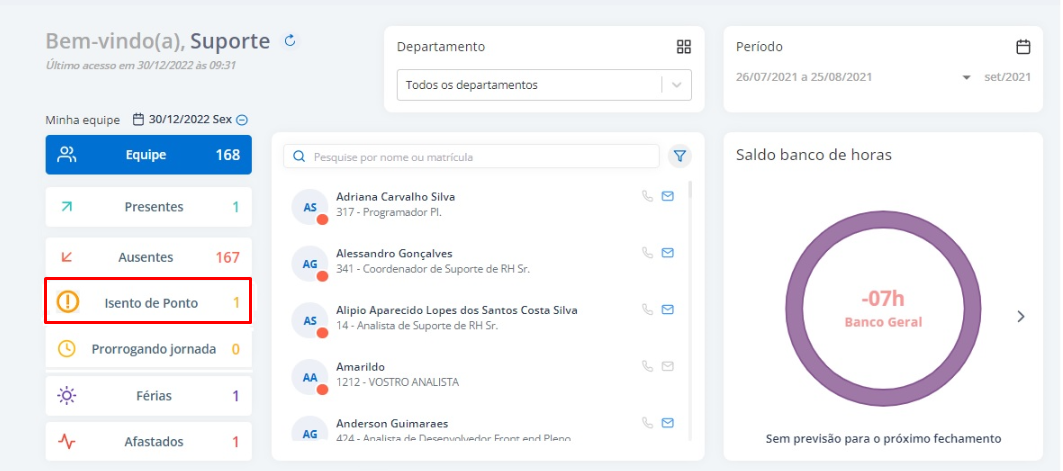Open the department grid view icon
Viewport: 1063px width, 471px height.
[684, 47]
